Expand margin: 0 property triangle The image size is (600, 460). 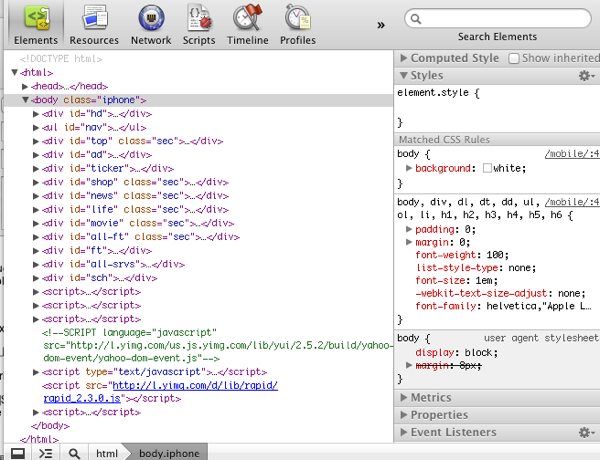click(x=409, y=242)
